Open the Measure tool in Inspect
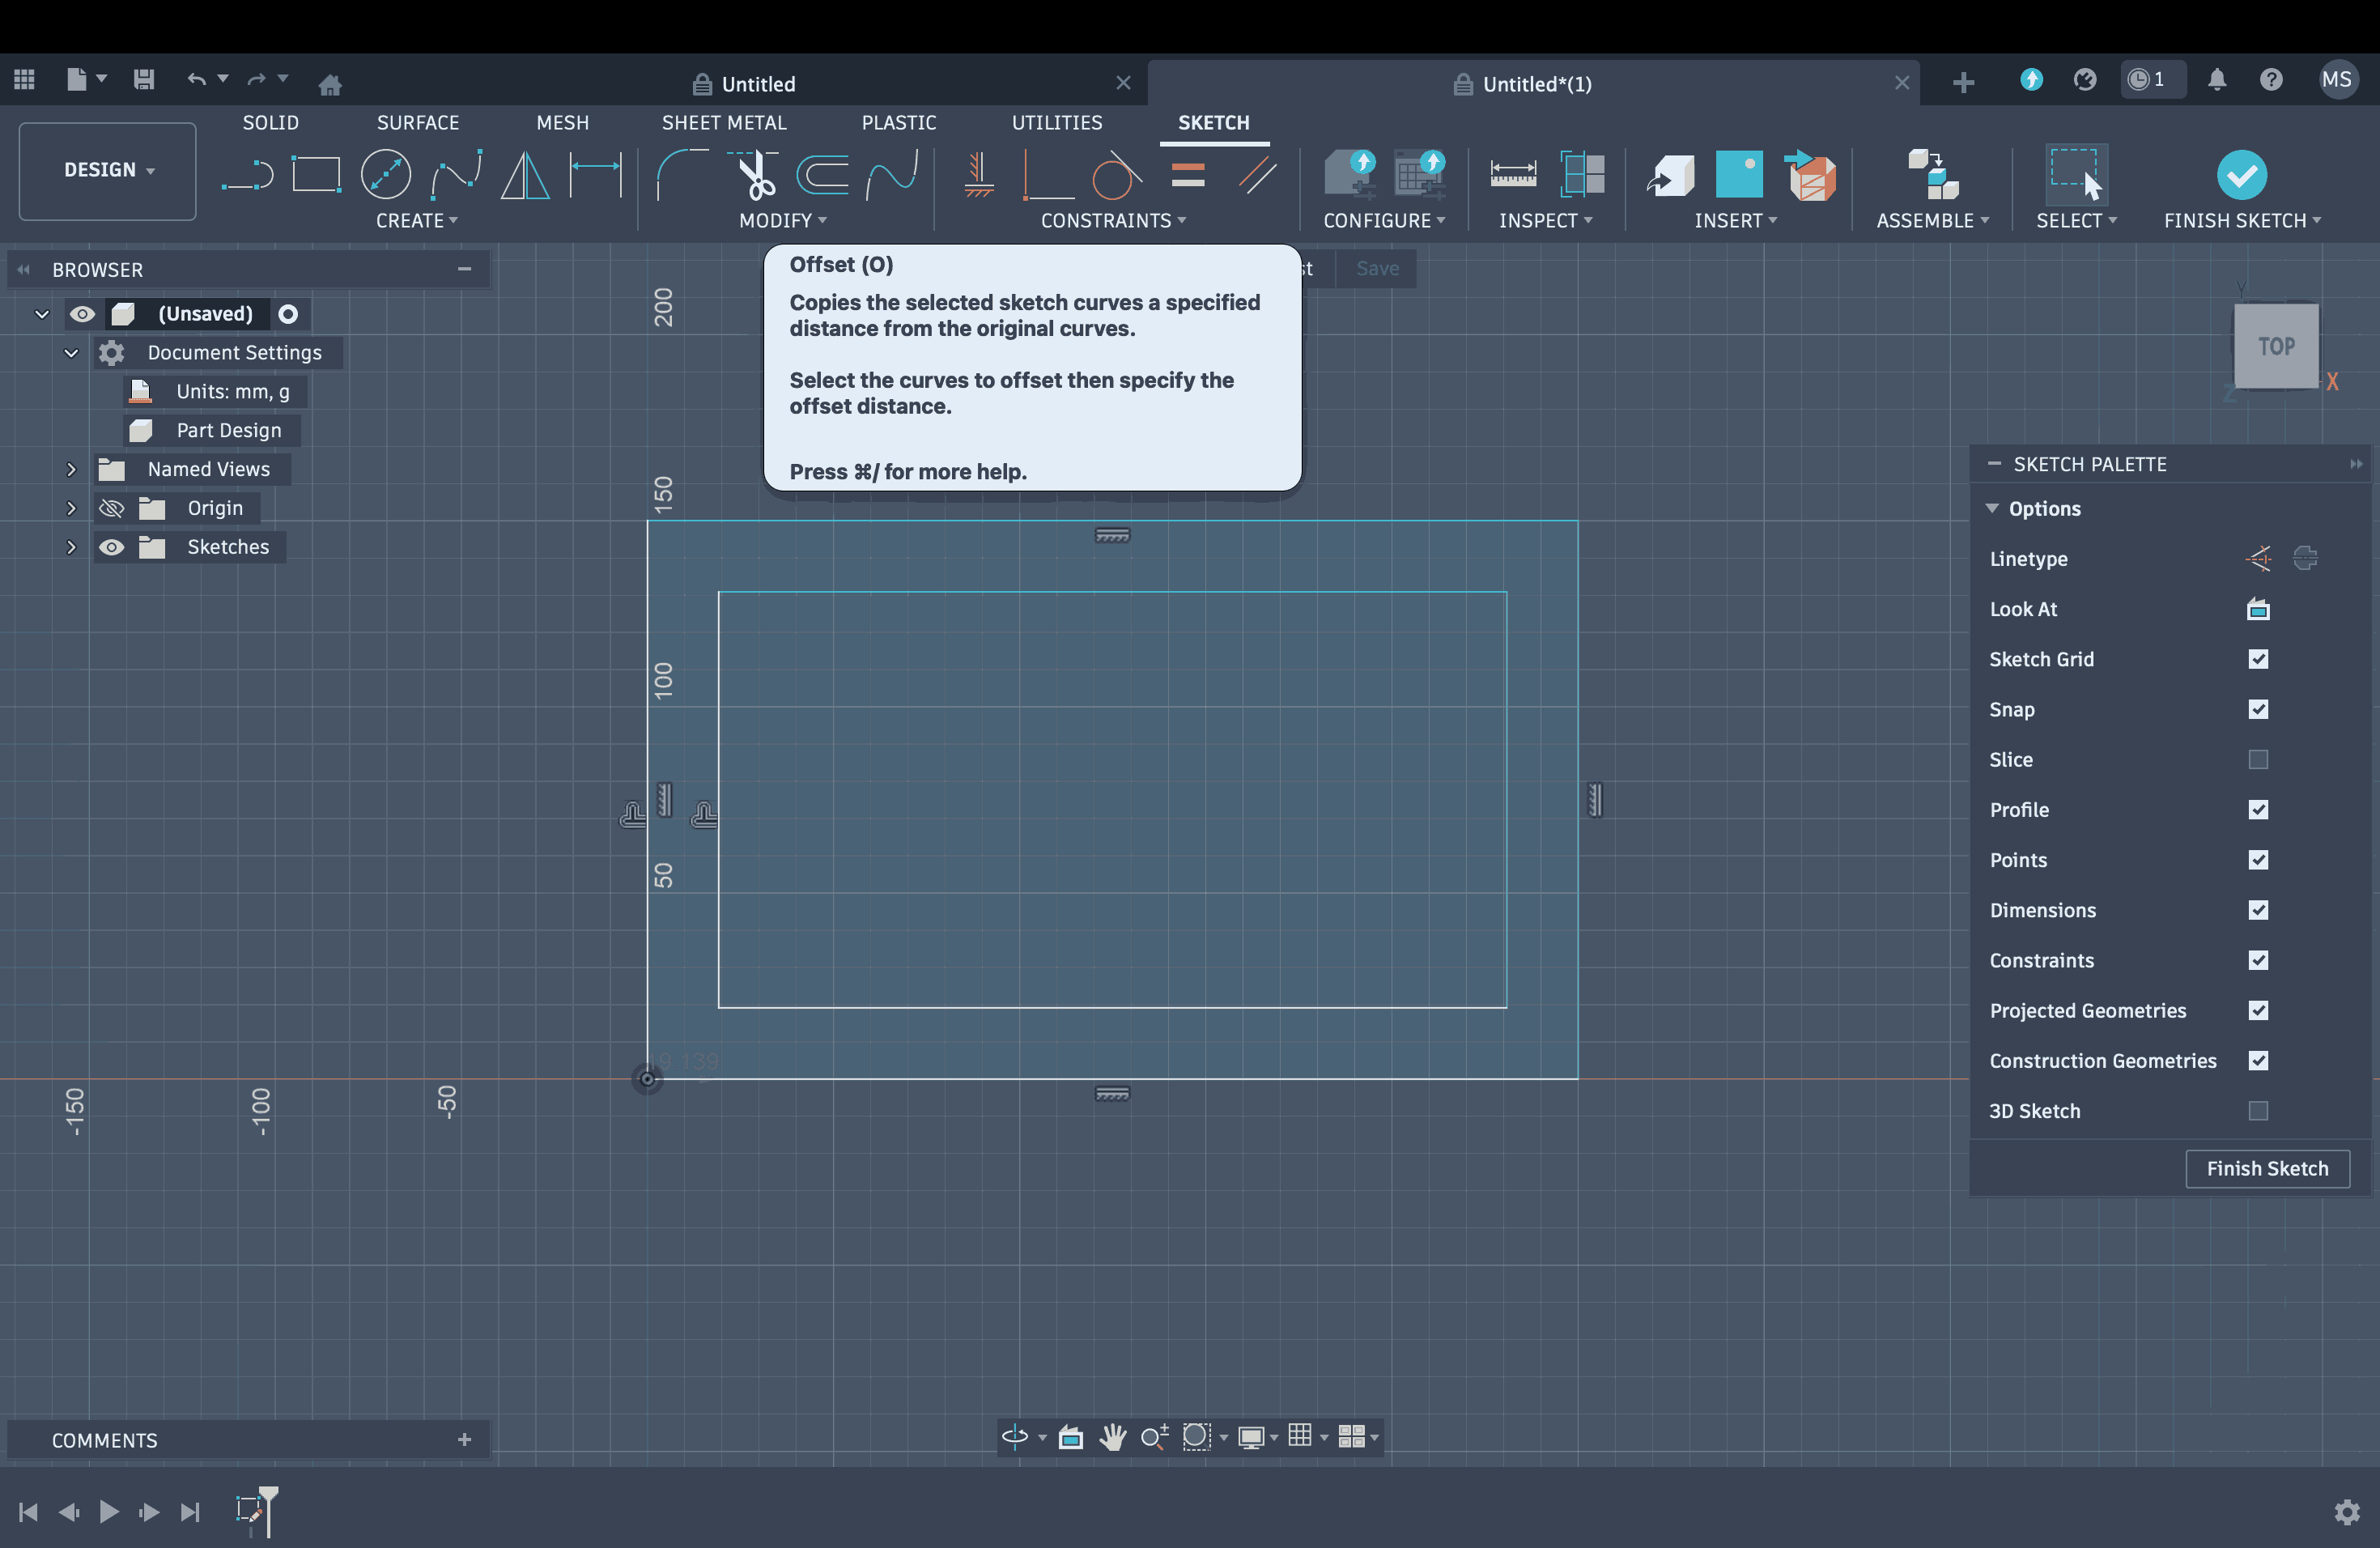 (1513, 175)
